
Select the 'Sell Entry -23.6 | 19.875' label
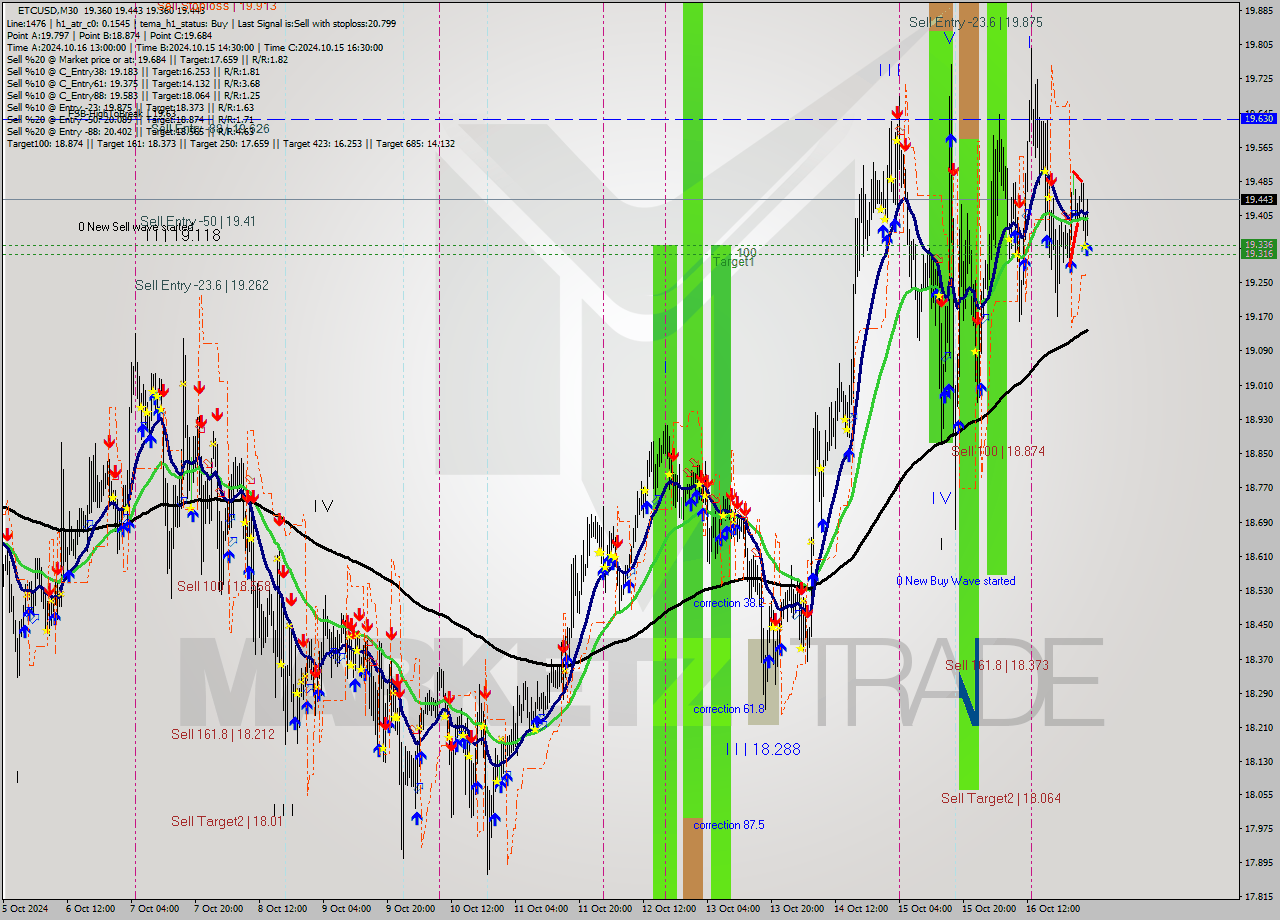976,22
